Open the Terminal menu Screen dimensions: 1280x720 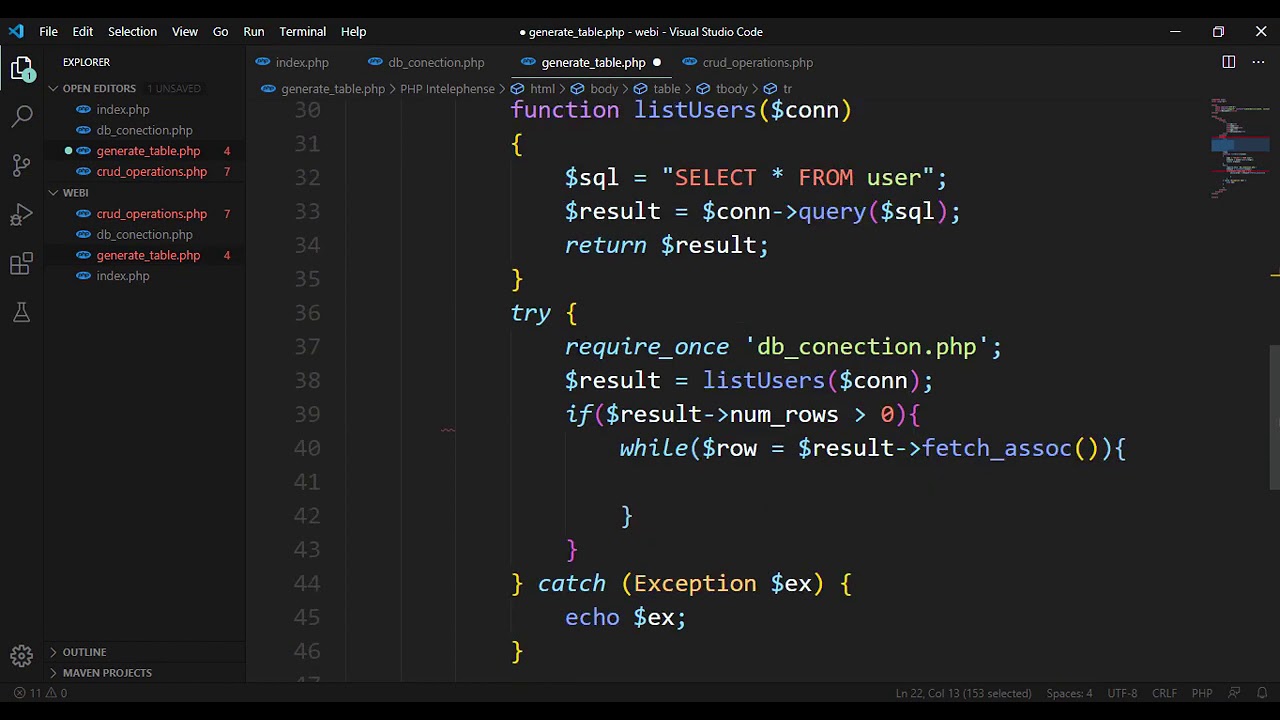click(302, 31)
